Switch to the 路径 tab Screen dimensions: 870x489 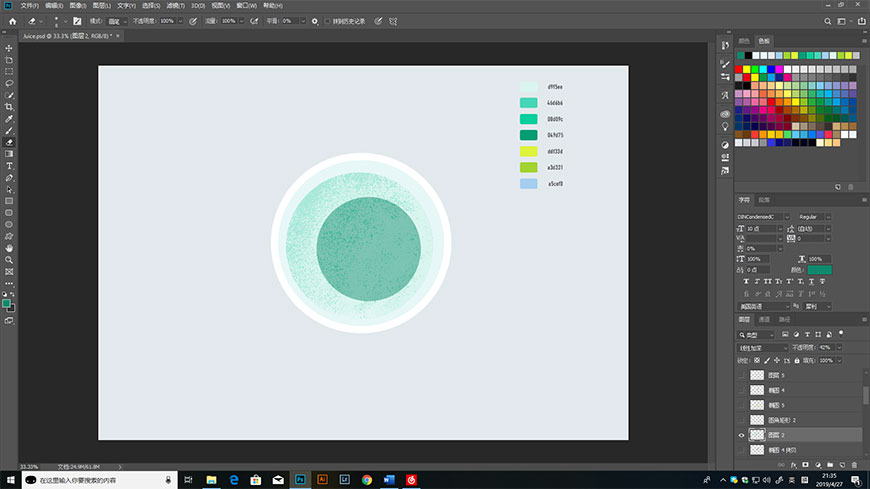click(784, 319)
